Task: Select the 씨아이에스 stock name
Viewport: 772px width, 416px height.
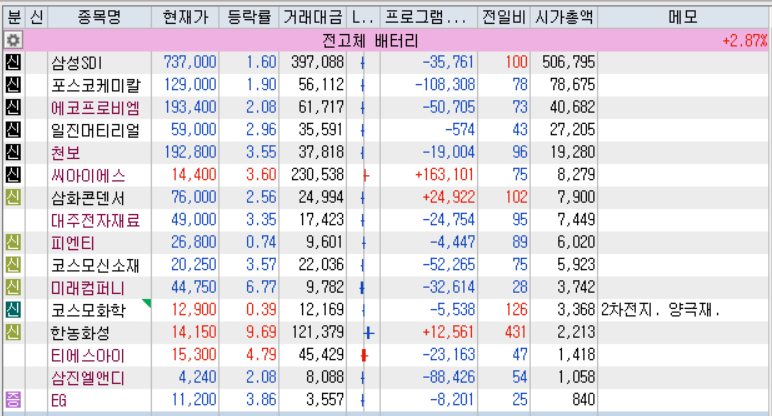Action: pos(88,175)
